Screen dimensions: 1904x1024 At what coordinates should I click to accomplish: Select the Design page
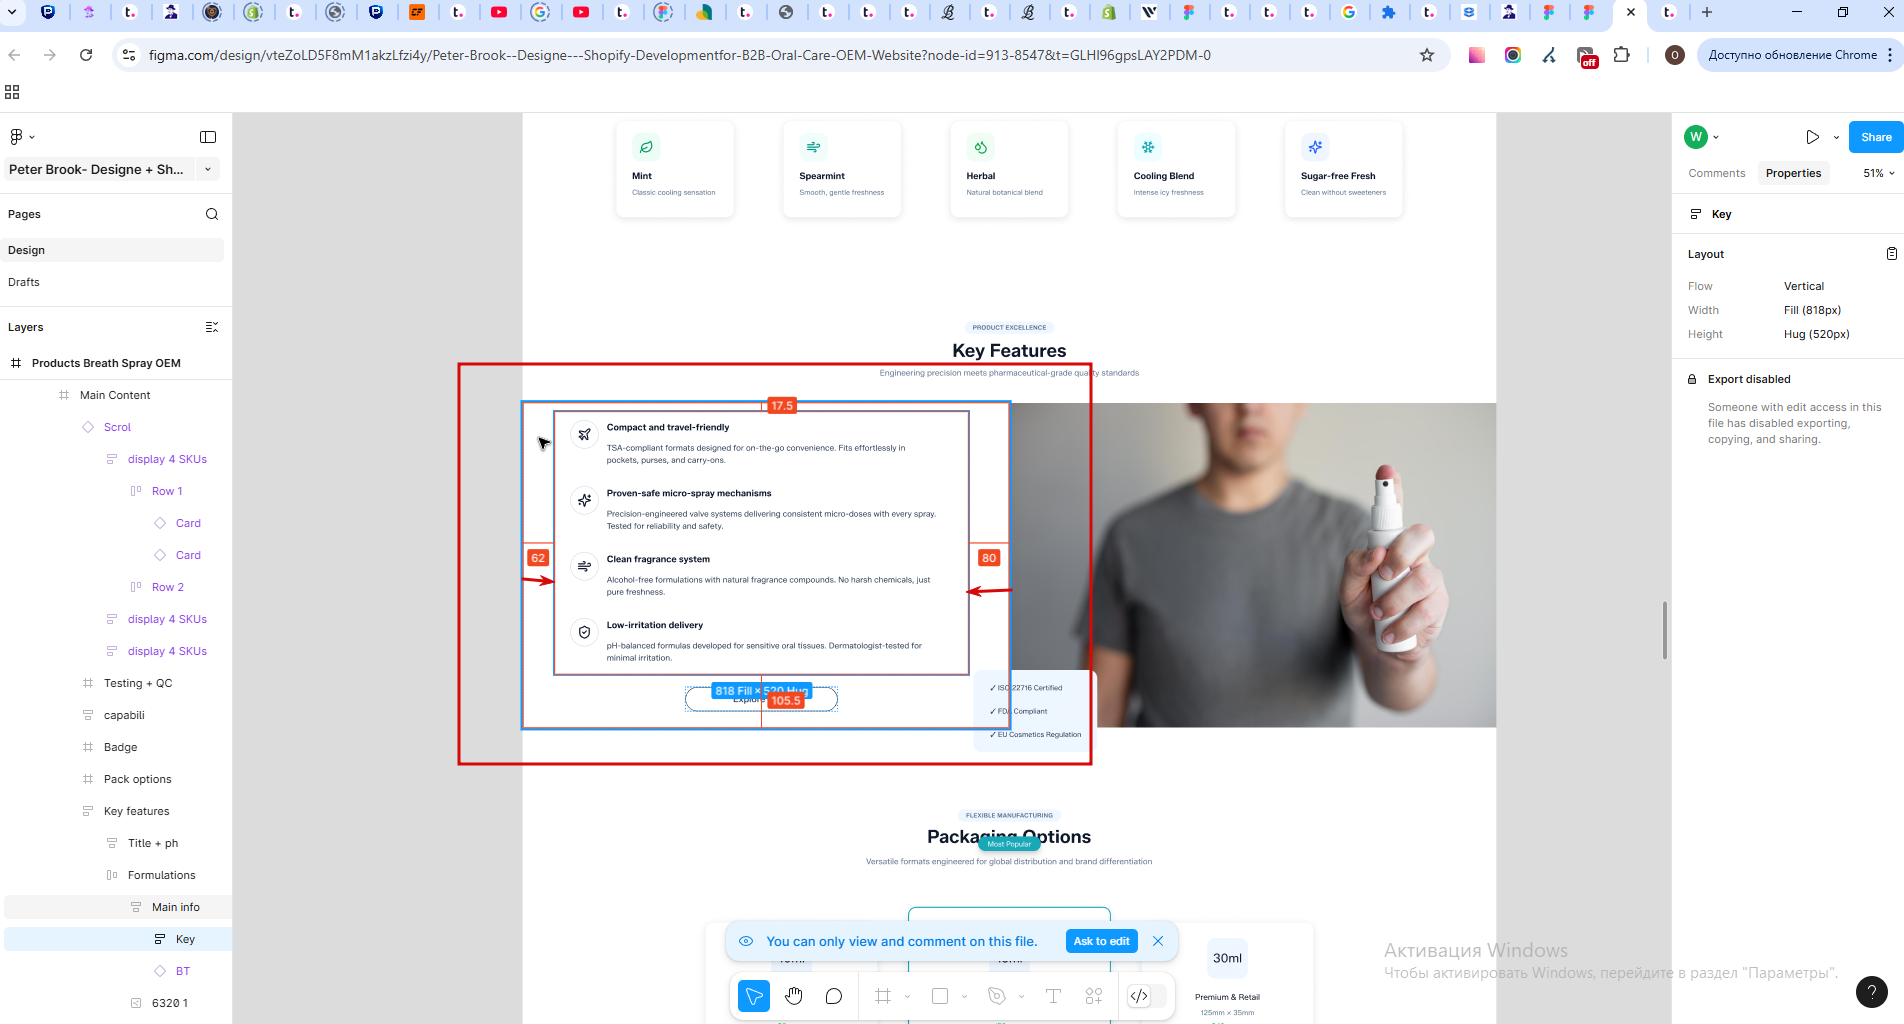tap(114, 250)
